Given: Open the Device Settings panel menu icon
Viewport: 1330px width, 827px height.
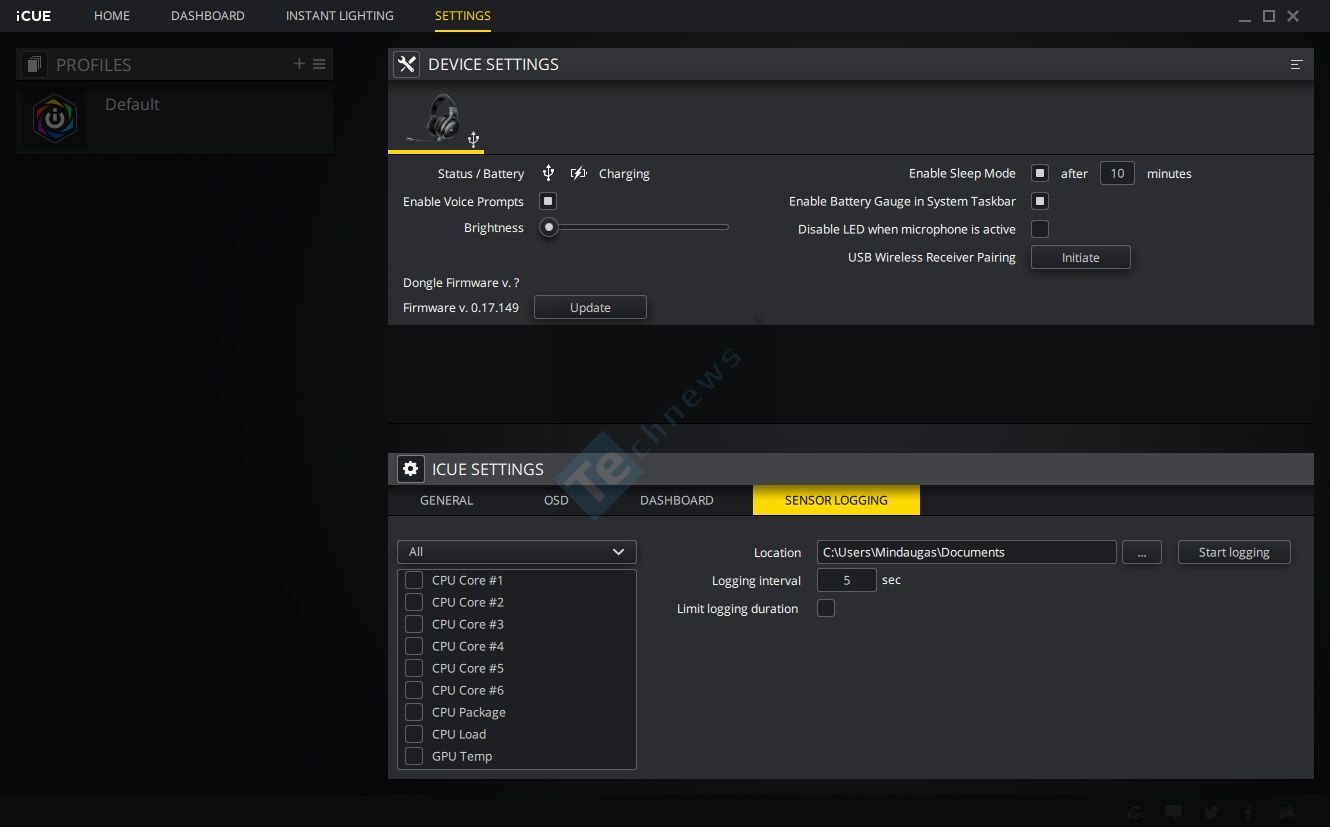Looking at the screenshot, I should [x=1296, y=64].
